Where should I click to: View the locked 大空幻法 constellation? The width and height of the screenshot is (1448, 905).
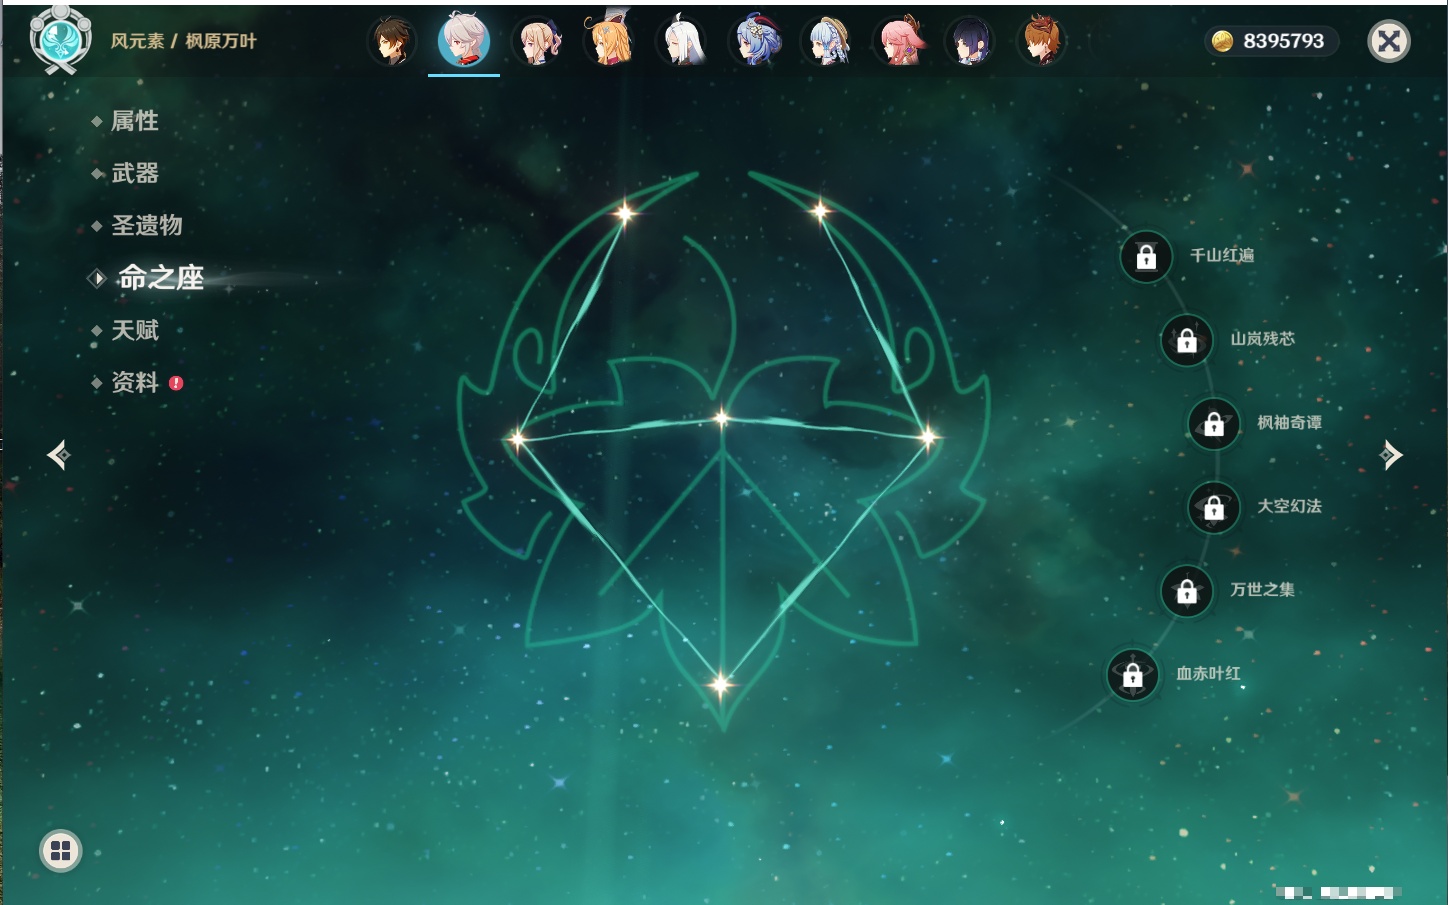(x=1214, y=508)
